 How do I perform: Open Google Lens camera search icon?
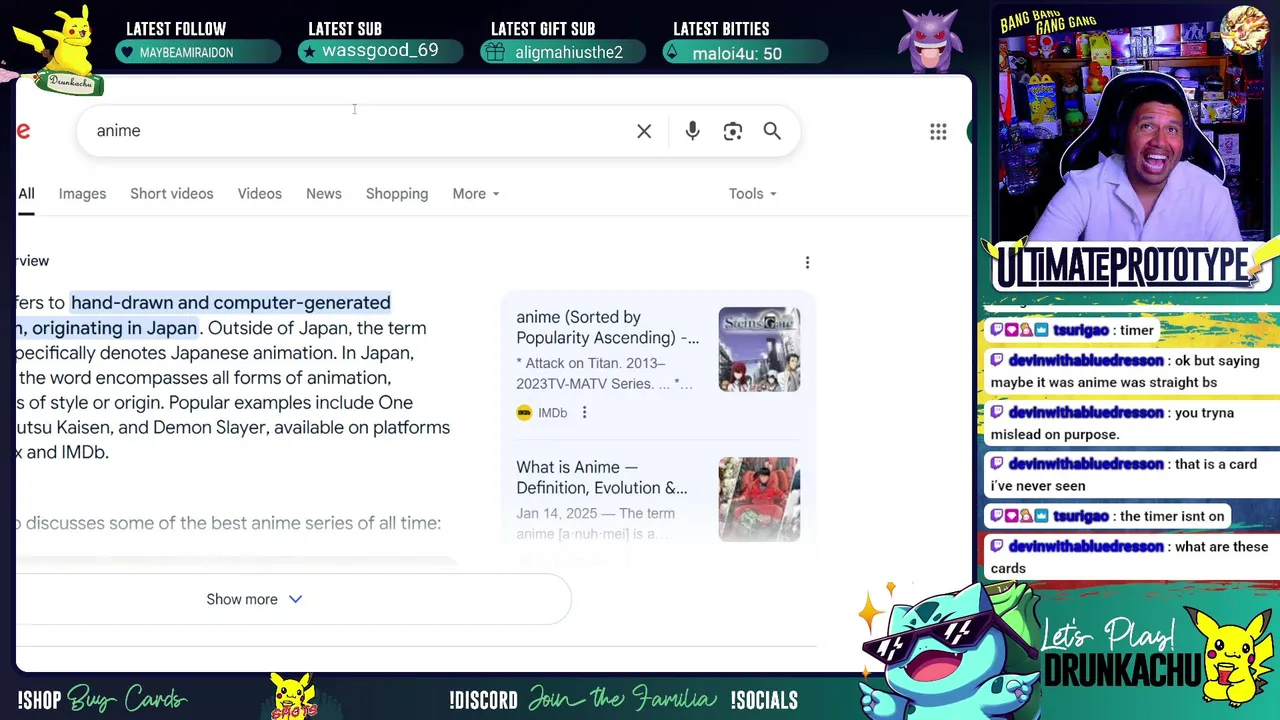coord(733,131)
